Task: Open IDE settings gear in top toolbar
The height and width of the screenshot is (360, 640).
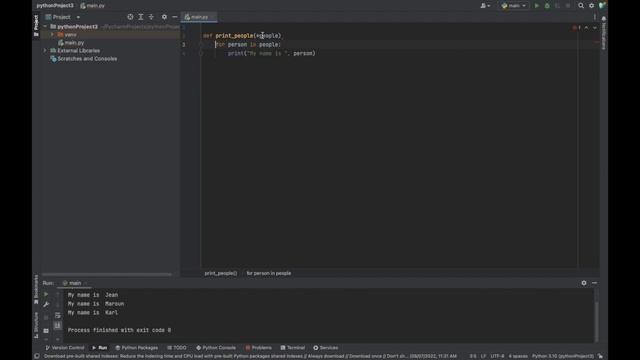Action: (591, 6)
